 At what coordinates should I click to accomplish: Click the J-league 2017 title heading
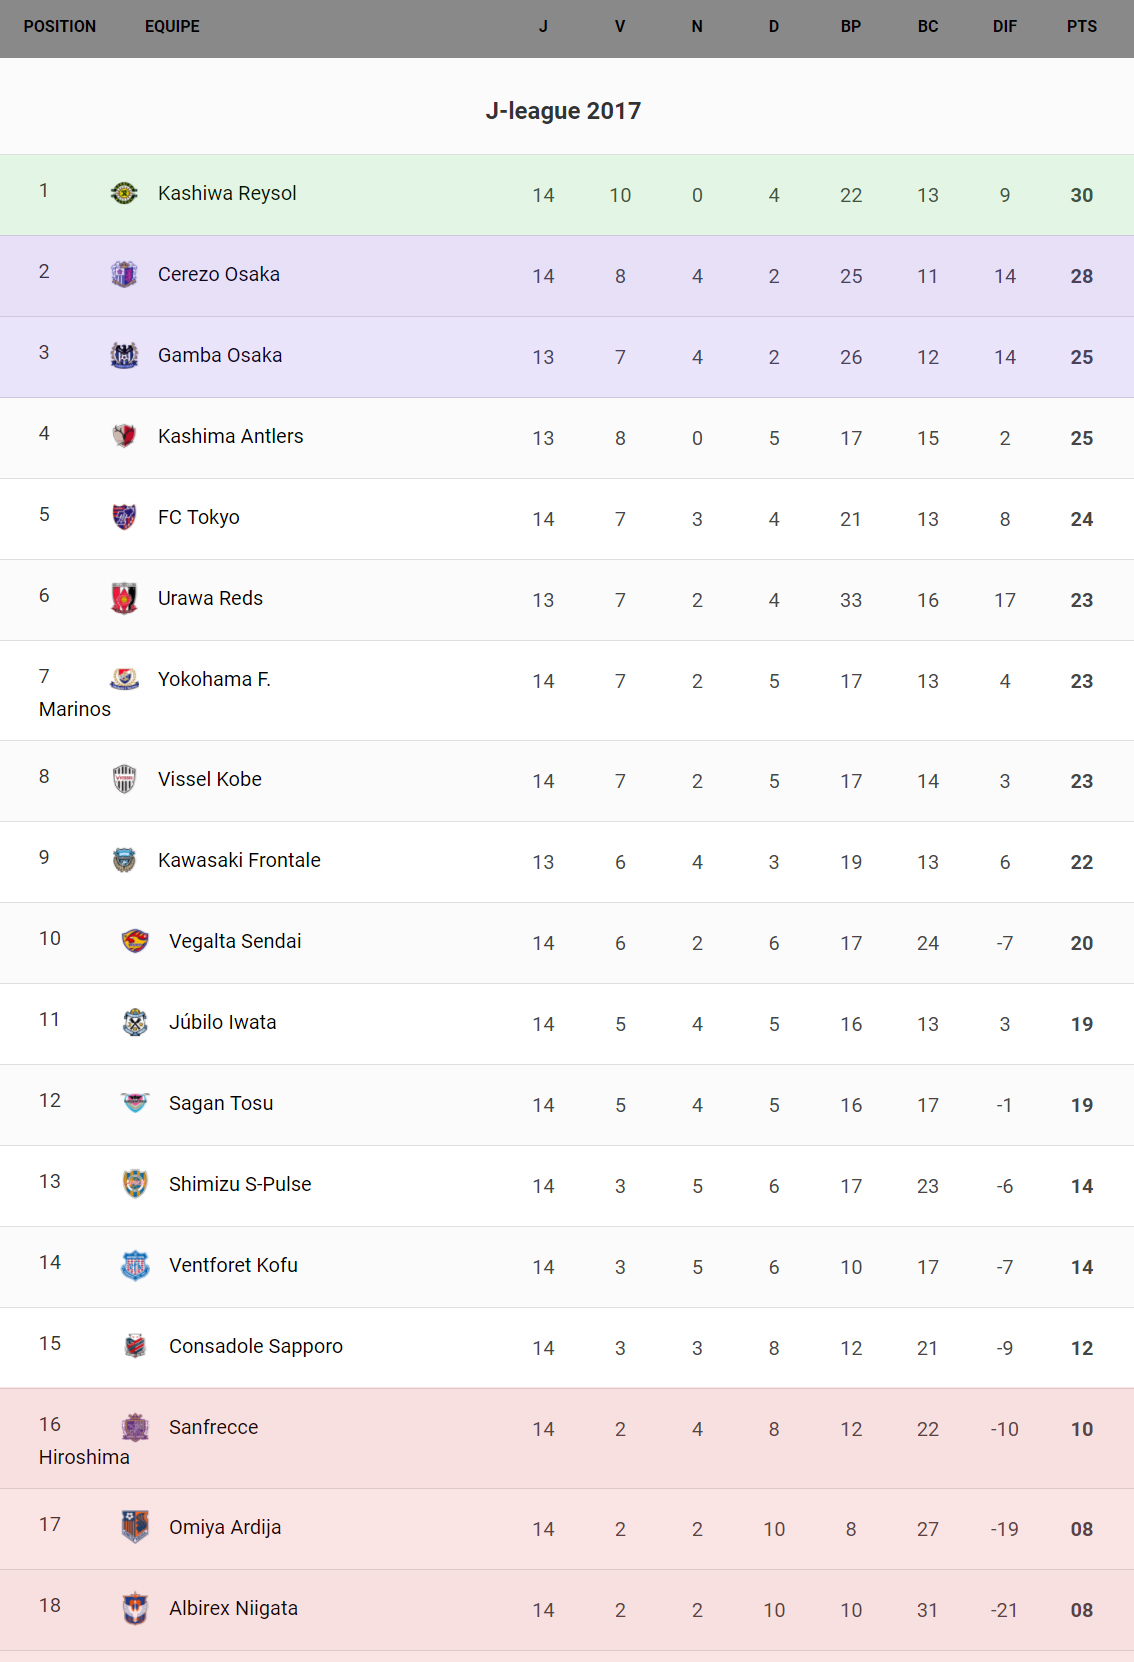click(x=563, y=111)
